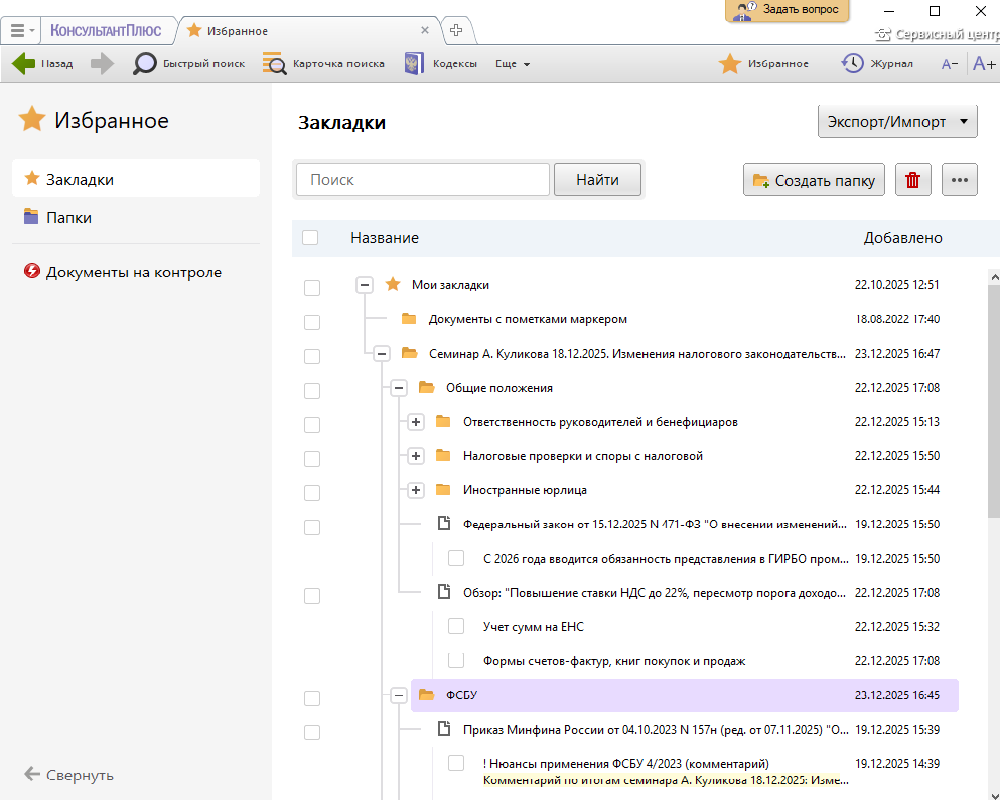Image resolution: width=1000 pixels, height=800 pixels.
Task: Click the bookmarks search input field
Action: tap(423, 180)
